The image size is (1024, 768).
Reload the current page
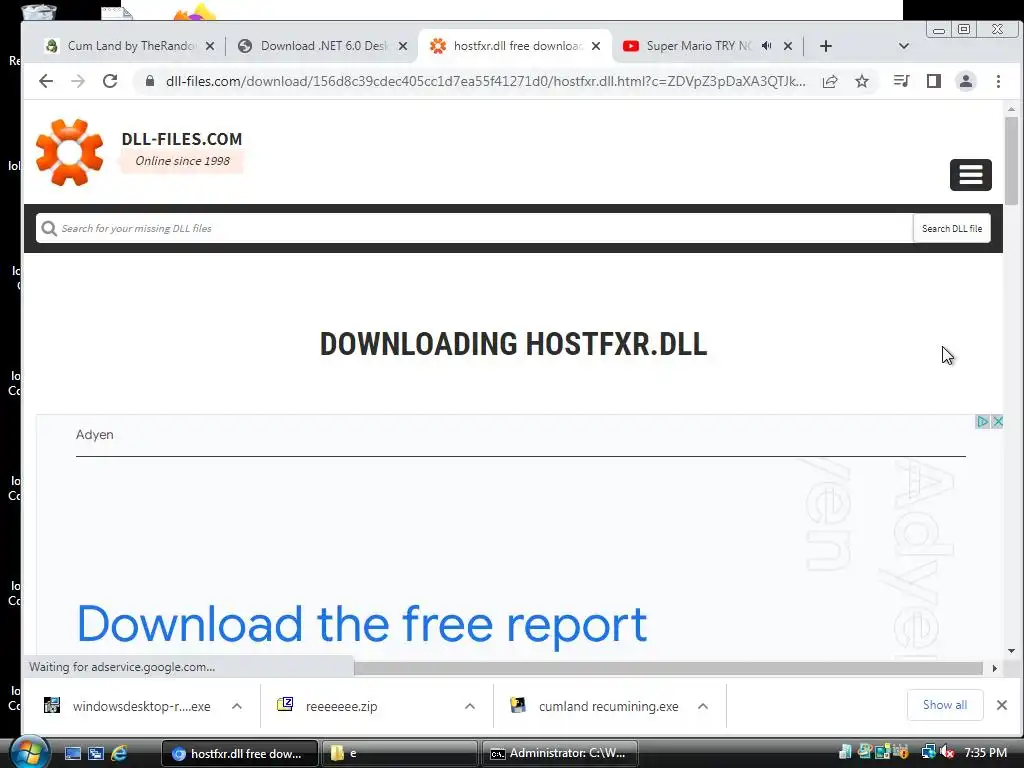110,81
